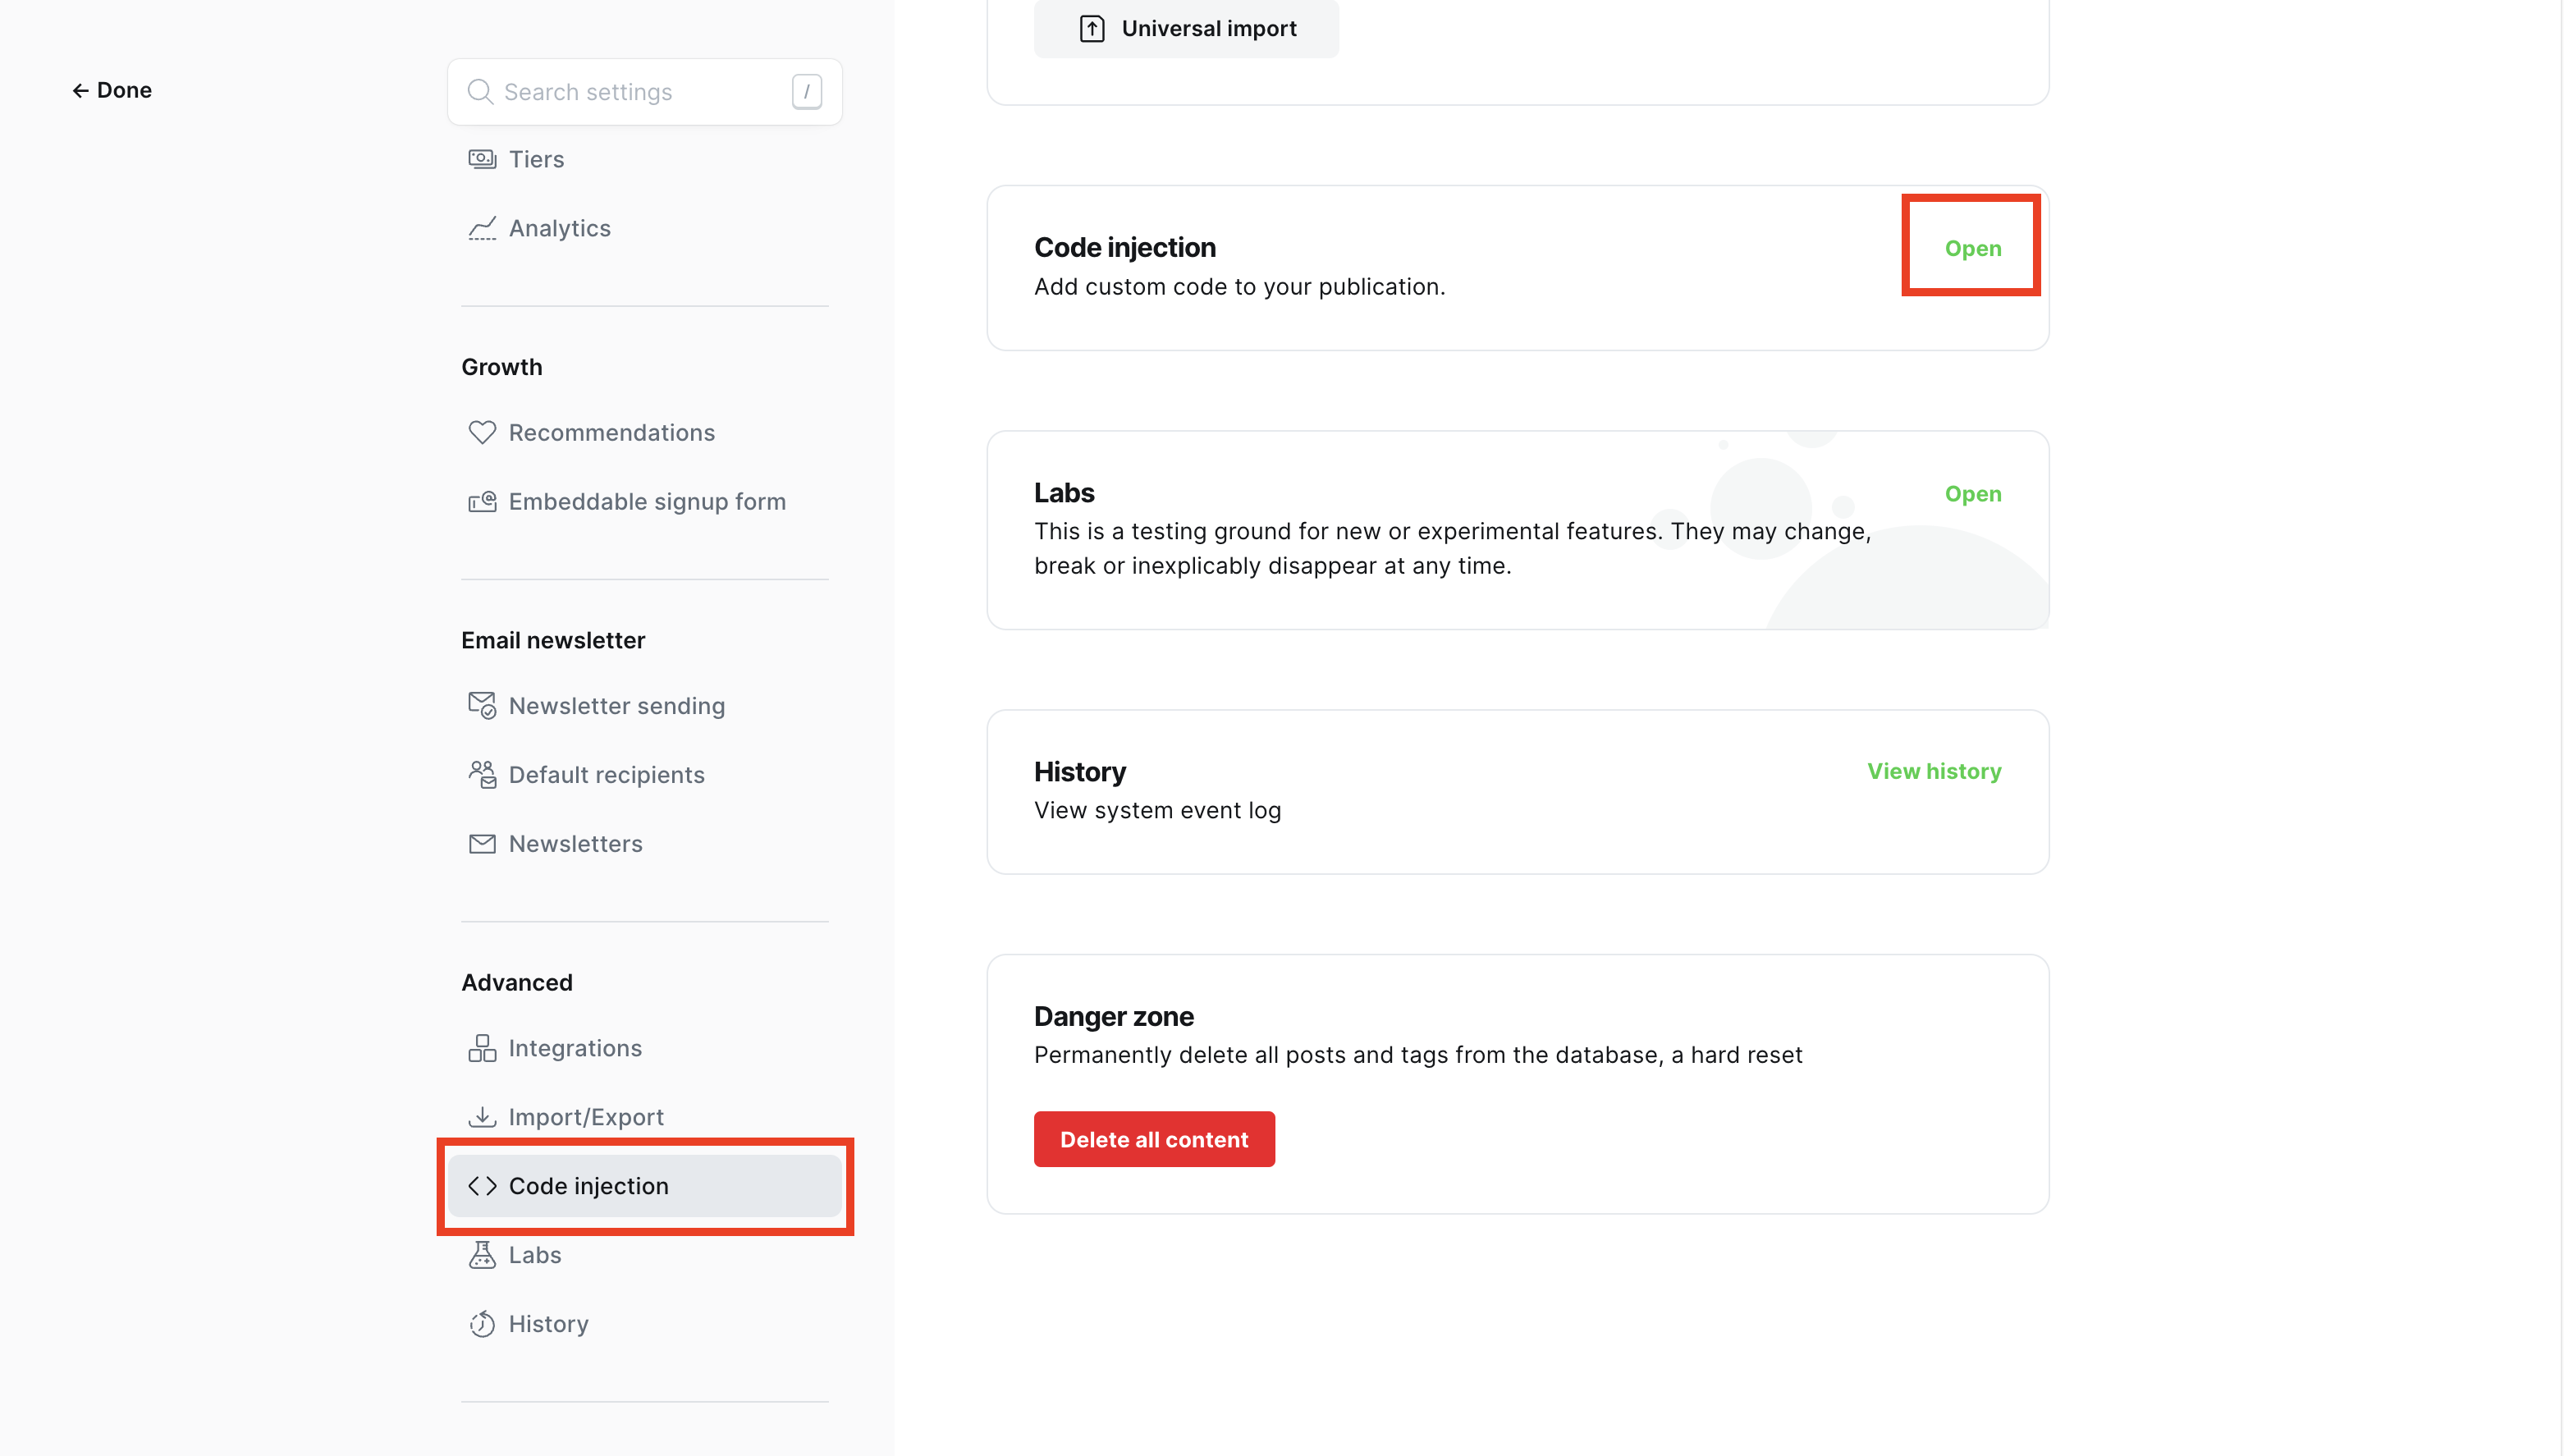
Task: Focus the Search settings field
Action: click(644, 91)
